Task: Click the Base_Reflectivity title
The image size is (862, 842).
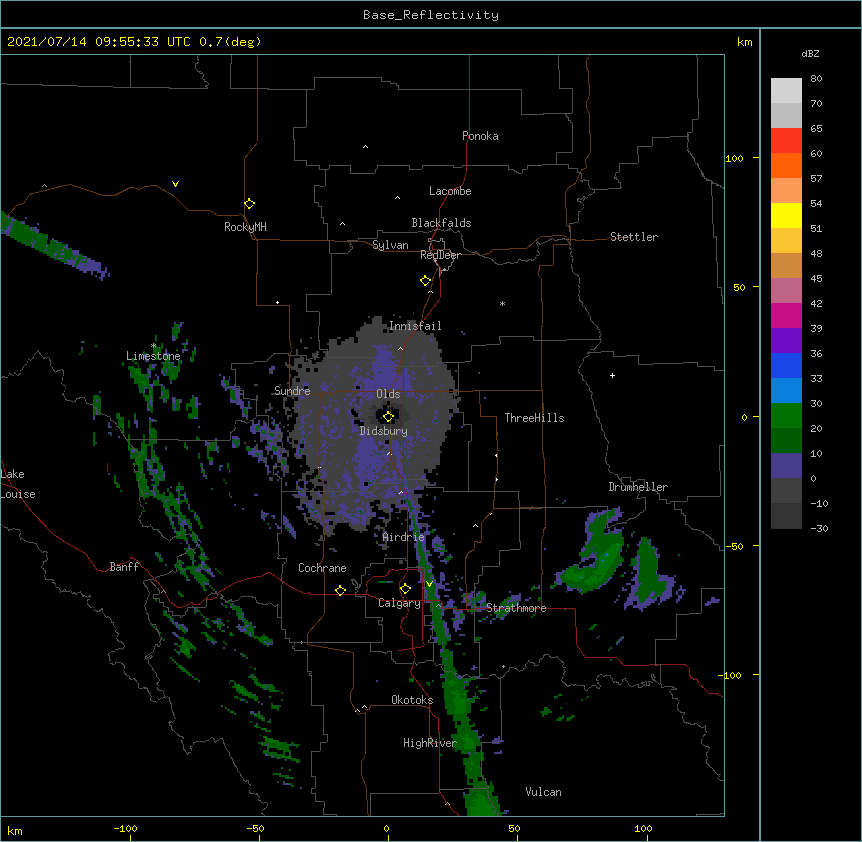Action: [x=431, y=15]
